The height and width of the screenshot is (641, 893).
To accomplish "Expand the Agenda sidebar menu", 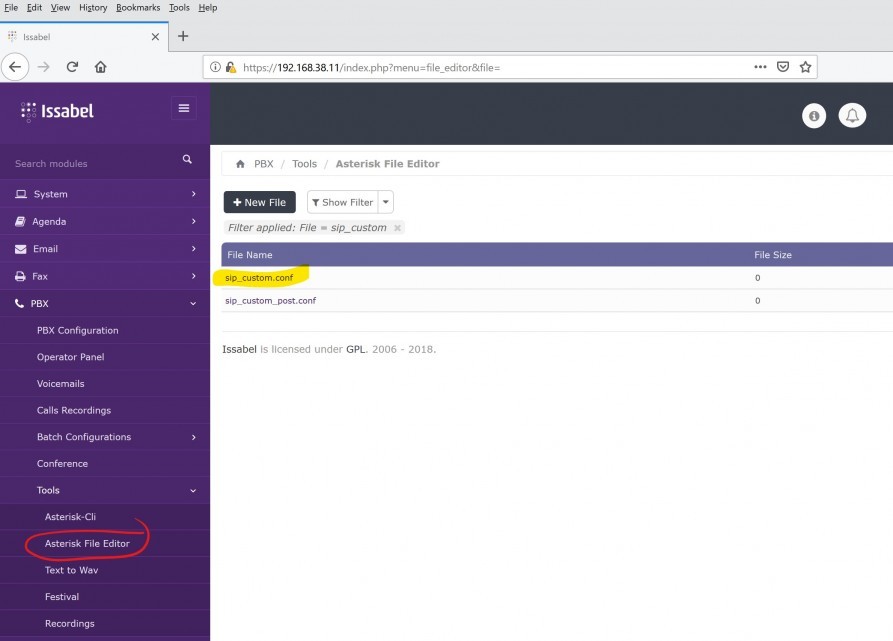I will click(105, 221).
